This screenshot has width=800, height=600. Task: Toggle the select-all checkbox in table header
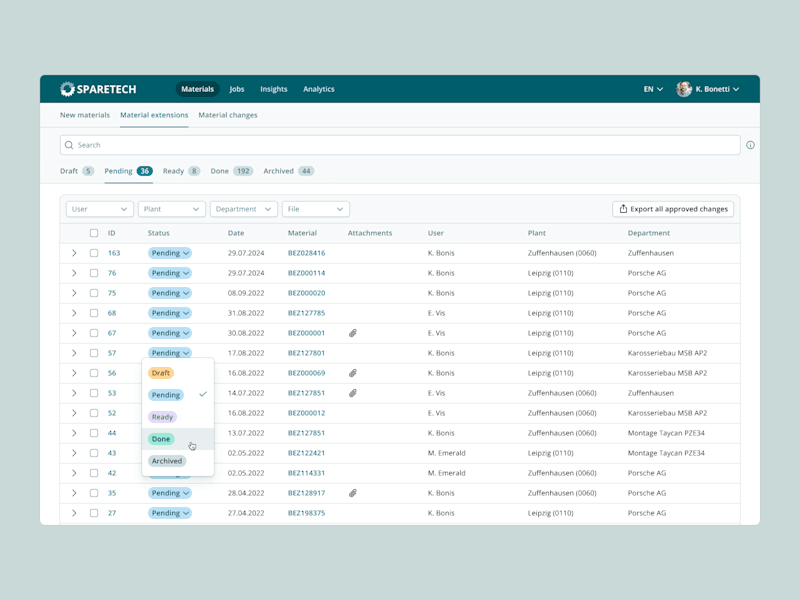click(x=94, y=233)
